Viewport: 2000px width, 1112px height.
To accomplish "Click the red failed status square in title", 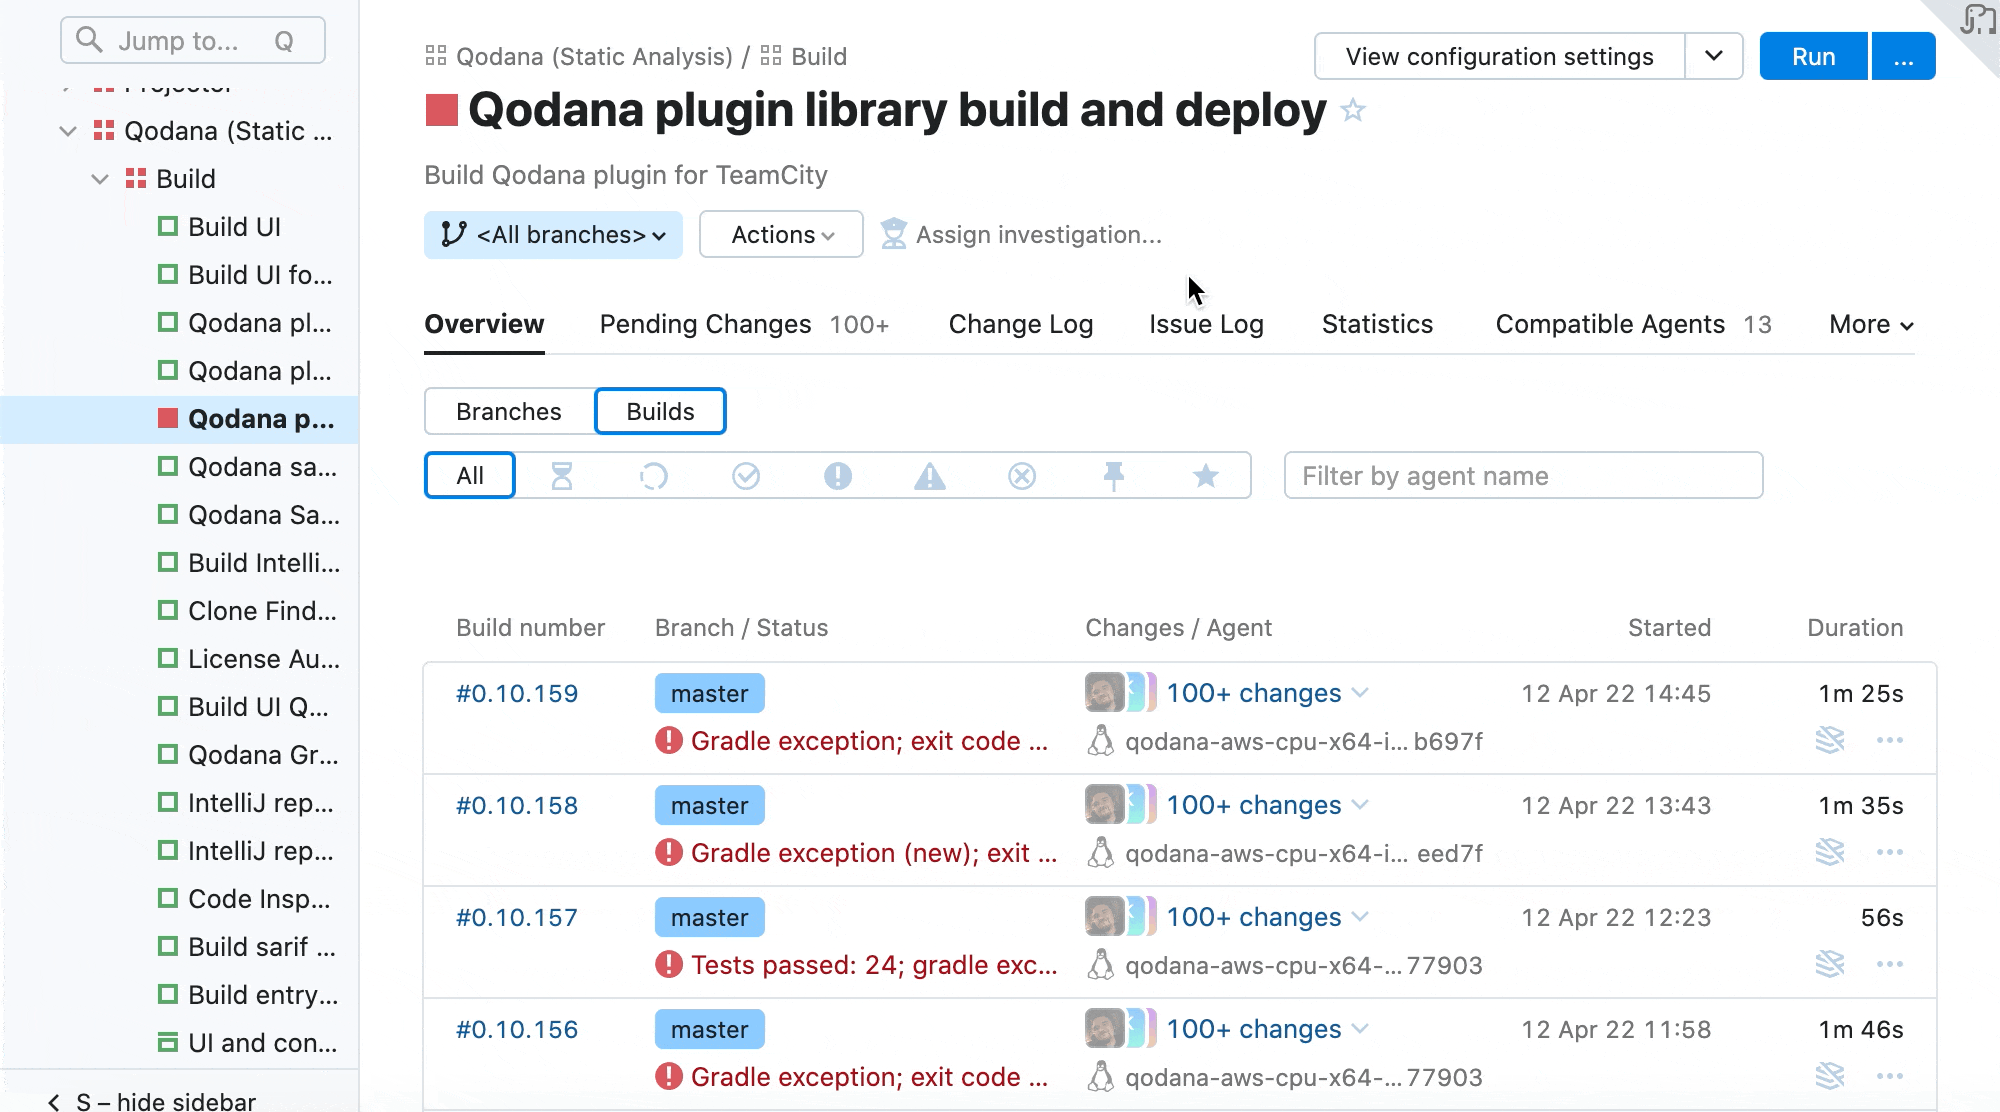I will (441, 110).
